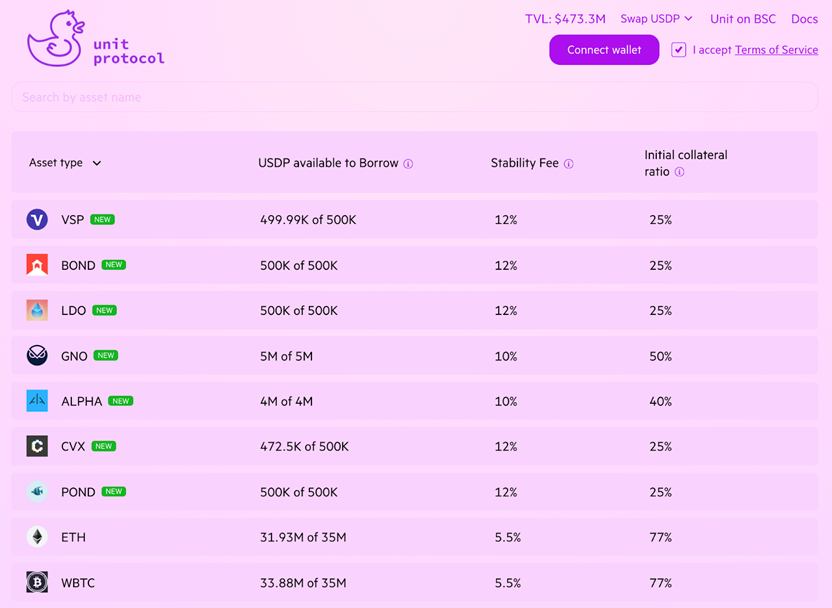The height and width of the screenshot is (608, 832).
Task: Click the NEW badge beside LDO
Action: point(105,310)
